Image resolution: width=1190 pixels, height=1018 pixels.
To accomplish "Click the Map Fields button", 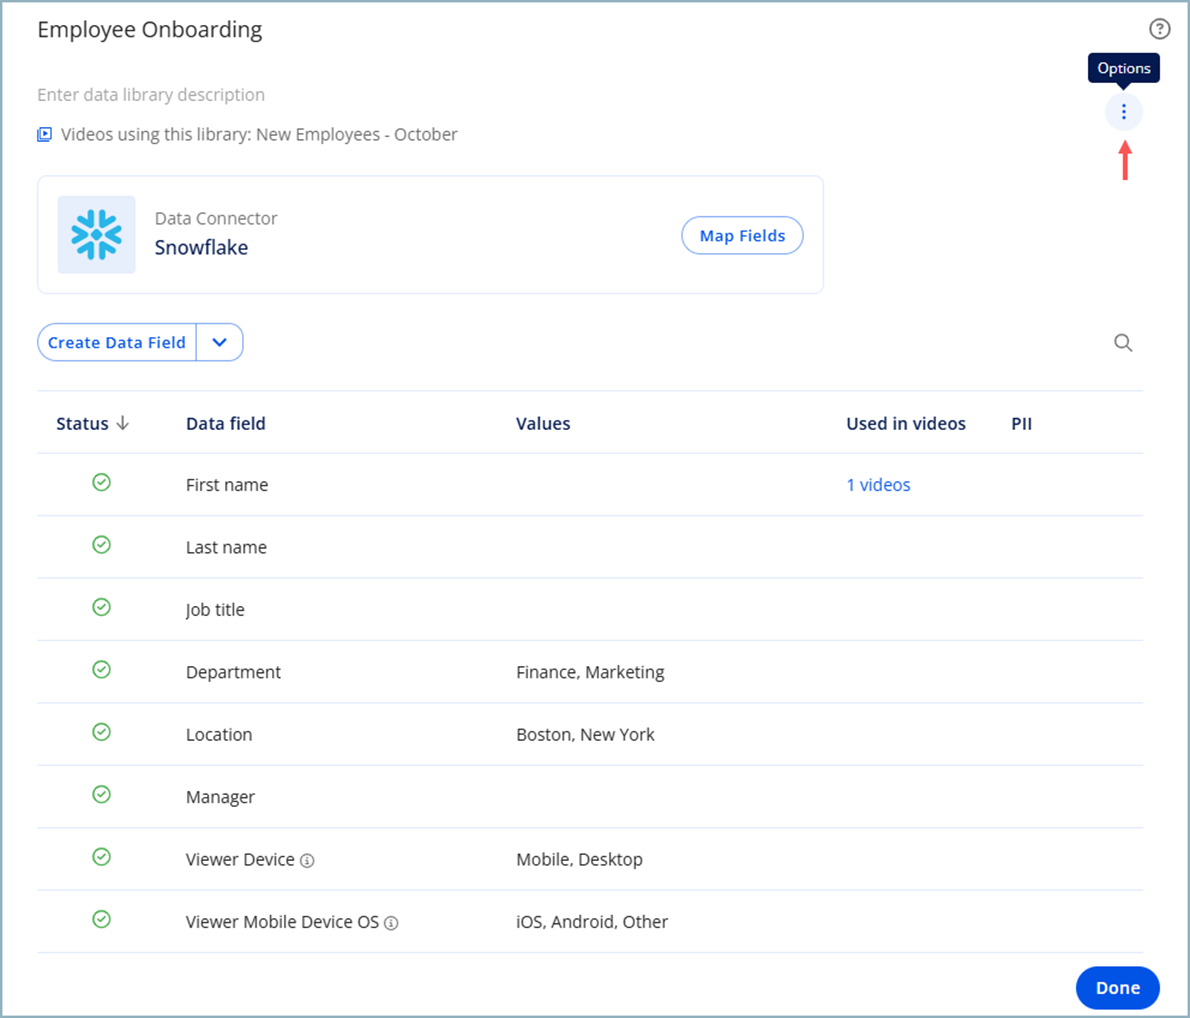I will 742,236.
